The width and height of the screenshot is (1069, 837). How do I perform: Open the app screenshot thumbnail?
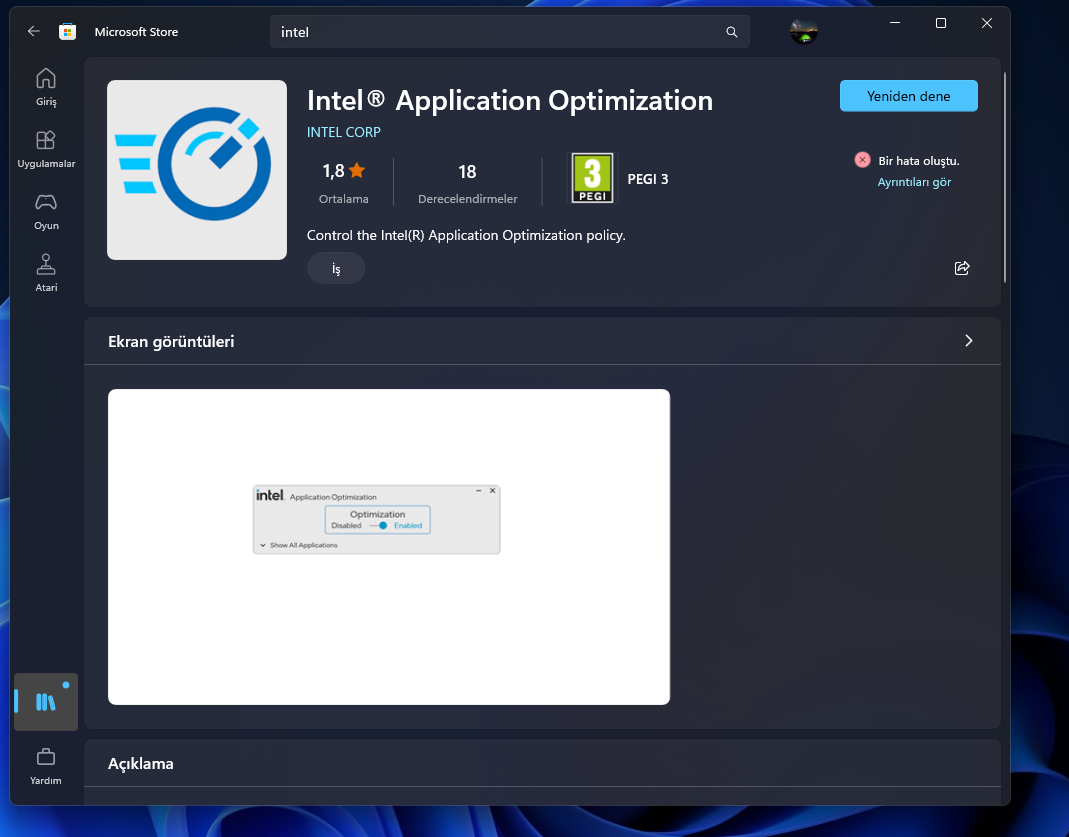point(389,547)
